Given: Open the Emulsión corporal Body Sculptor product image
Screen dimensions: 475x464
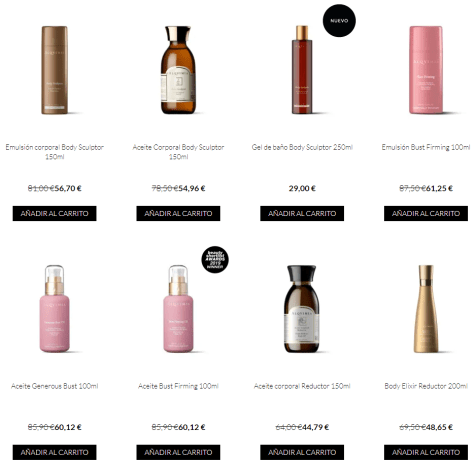Looking at the screenshot, I should click(55, 70).
